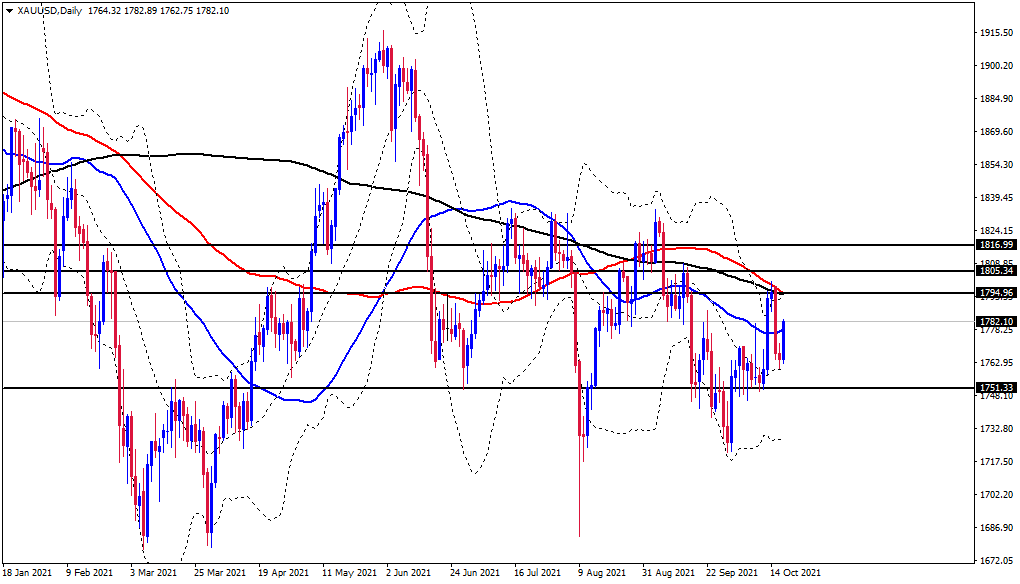Click the 18 Jan 2021 date label
1020x584 pixels.
pos(27,573)
